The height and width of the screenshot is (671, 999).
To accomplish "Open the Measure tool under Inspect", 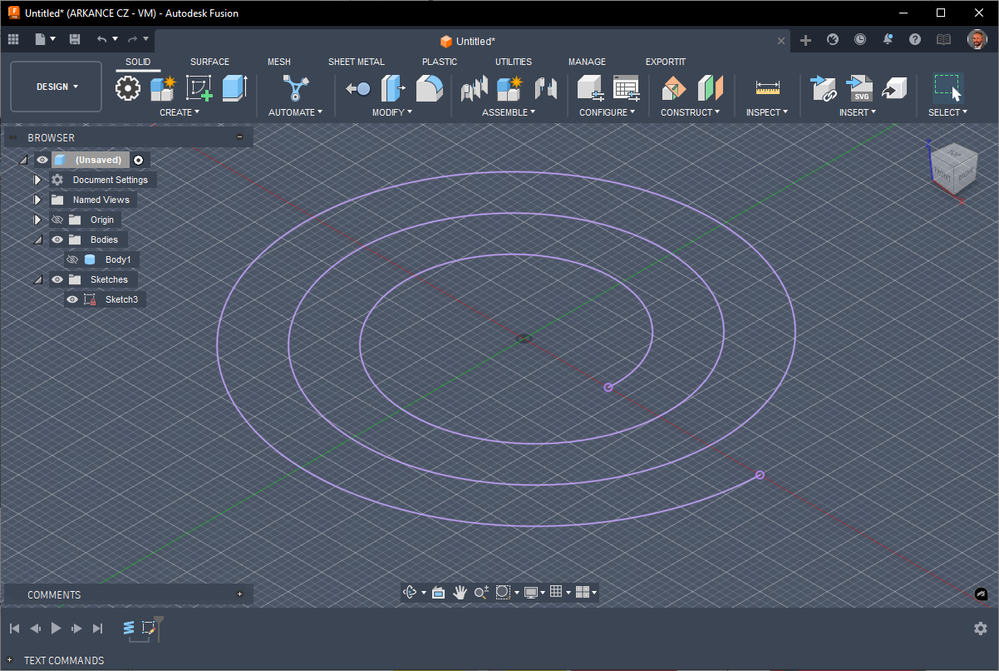I will 767,88.
